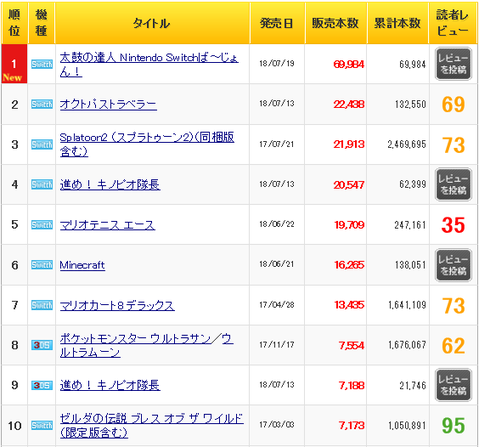Click cumulative total 1,050,891
The height and width of the screenshot is (447, 479).
point(407,426)
